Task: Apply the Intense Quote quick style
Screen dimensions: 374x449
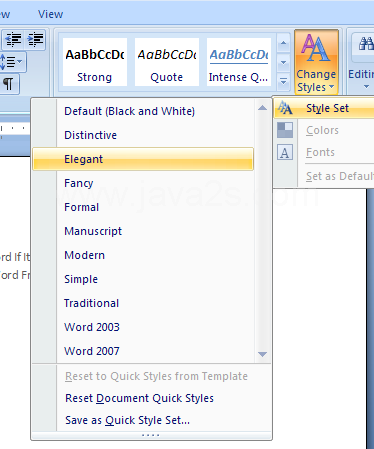Action: 239,62
